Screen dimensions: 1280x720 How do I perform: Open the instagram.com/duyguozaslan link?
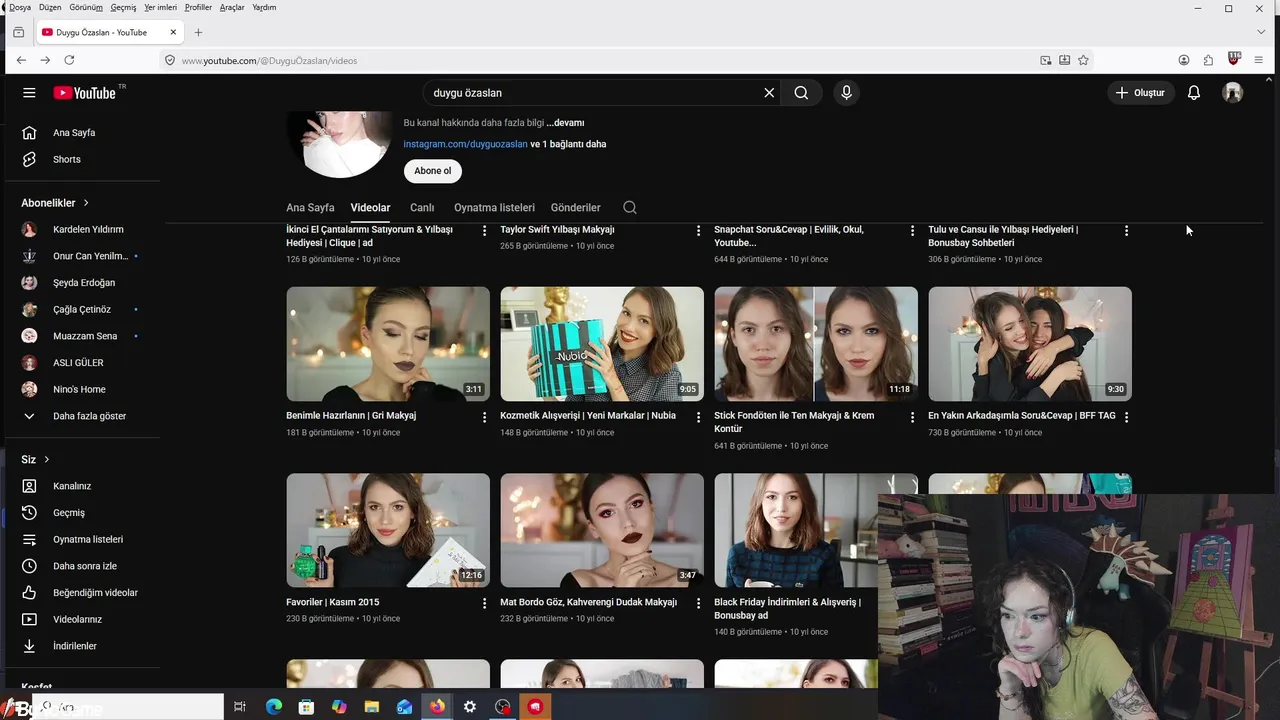coord(465,144)
